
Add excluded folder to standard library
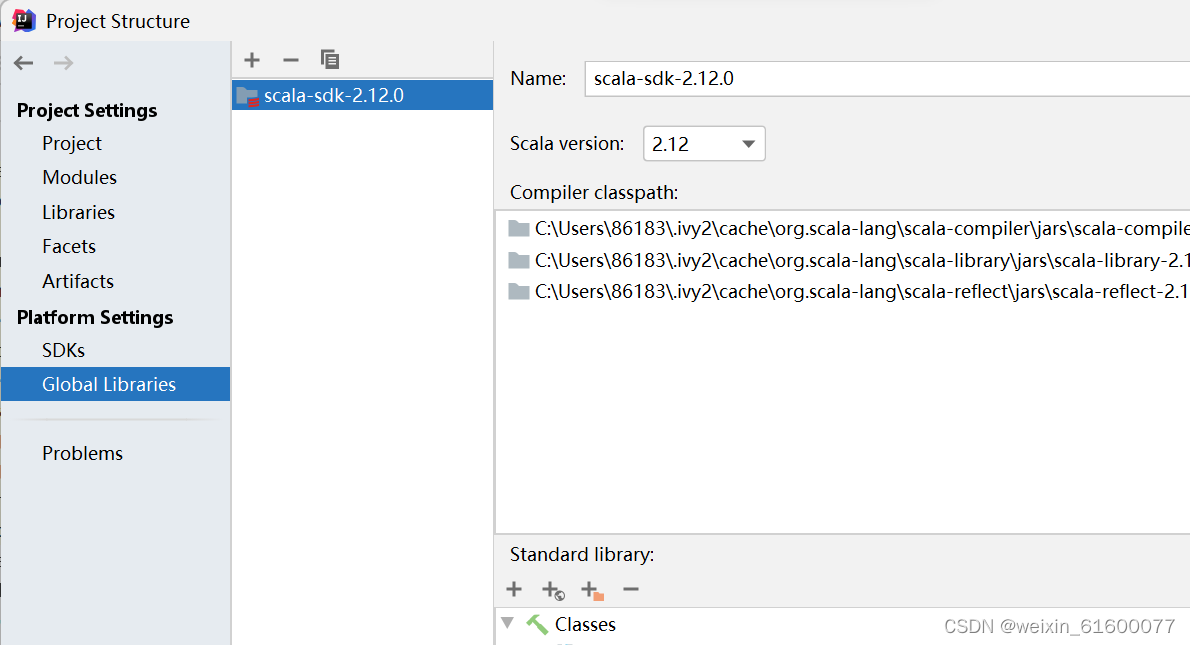tap(592, 590)
